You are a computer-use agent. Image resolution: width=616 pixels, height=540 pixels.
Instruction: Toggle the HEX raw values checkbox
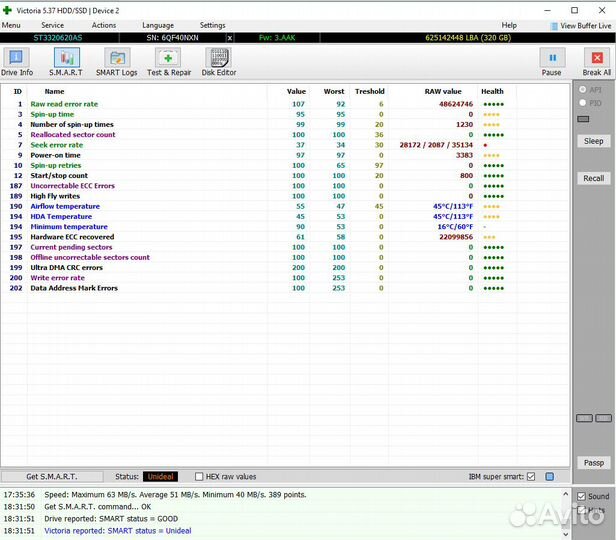tap(198, 477)
